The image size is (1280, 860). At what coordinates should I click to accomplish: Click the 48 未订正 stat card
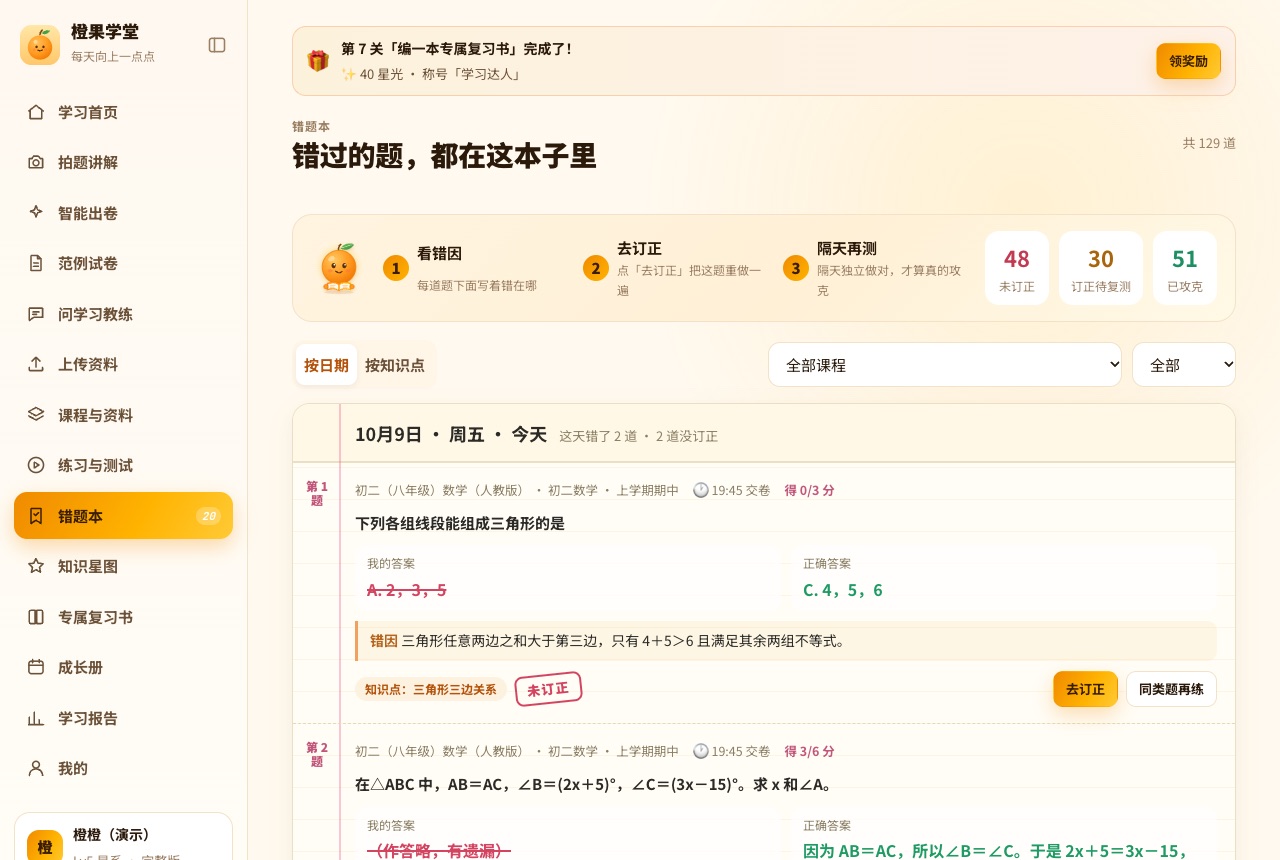pos(1017,268)
